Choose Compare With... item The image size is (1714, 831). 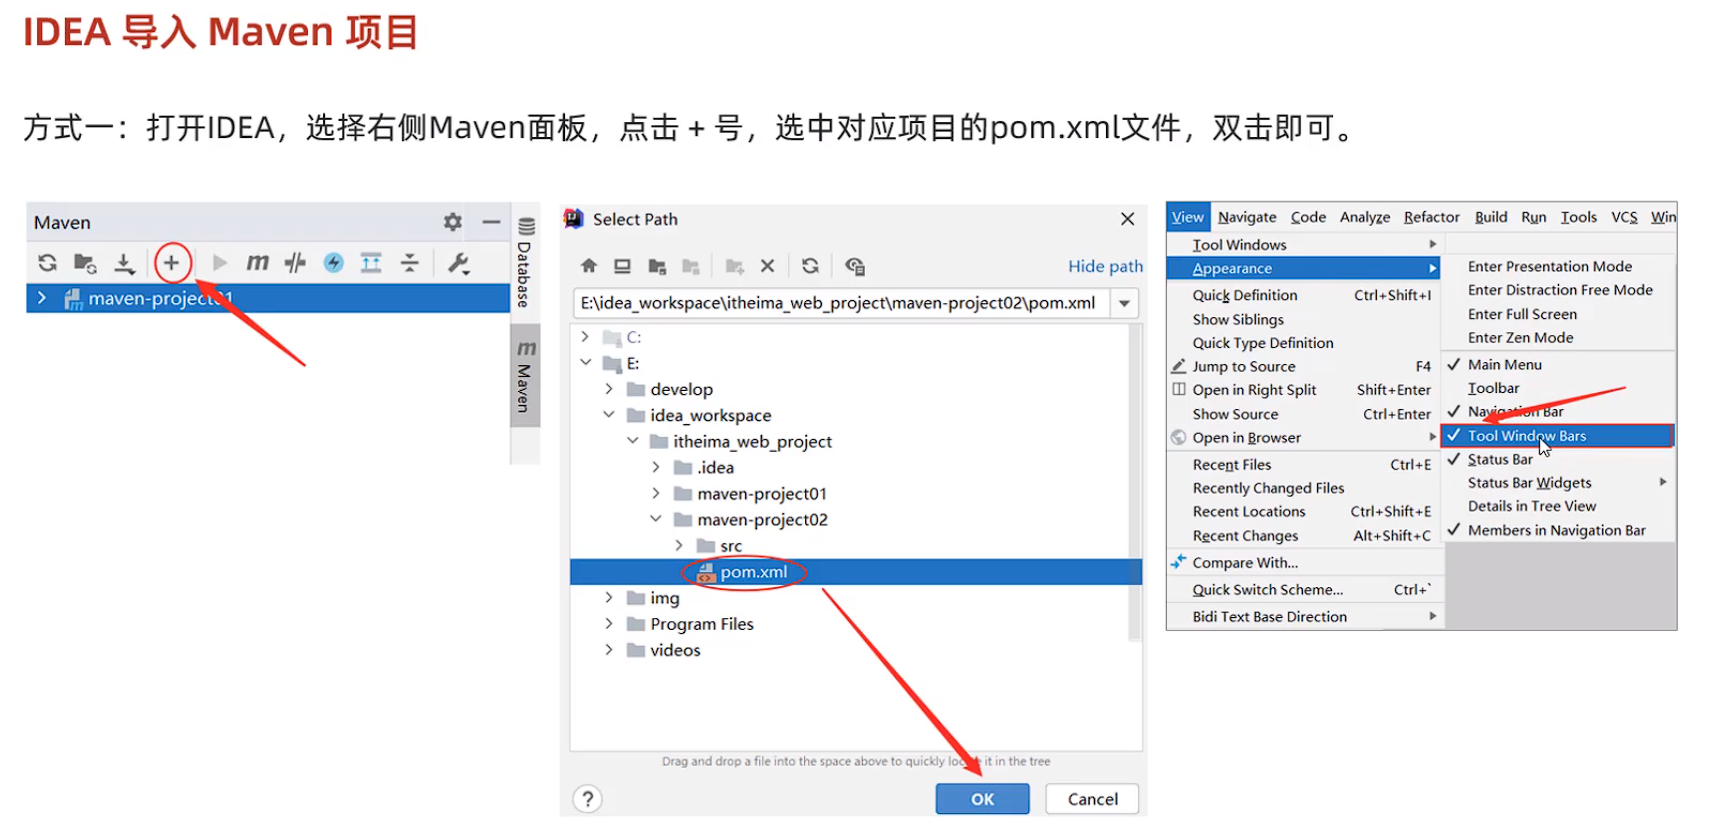pos(1304,563)
